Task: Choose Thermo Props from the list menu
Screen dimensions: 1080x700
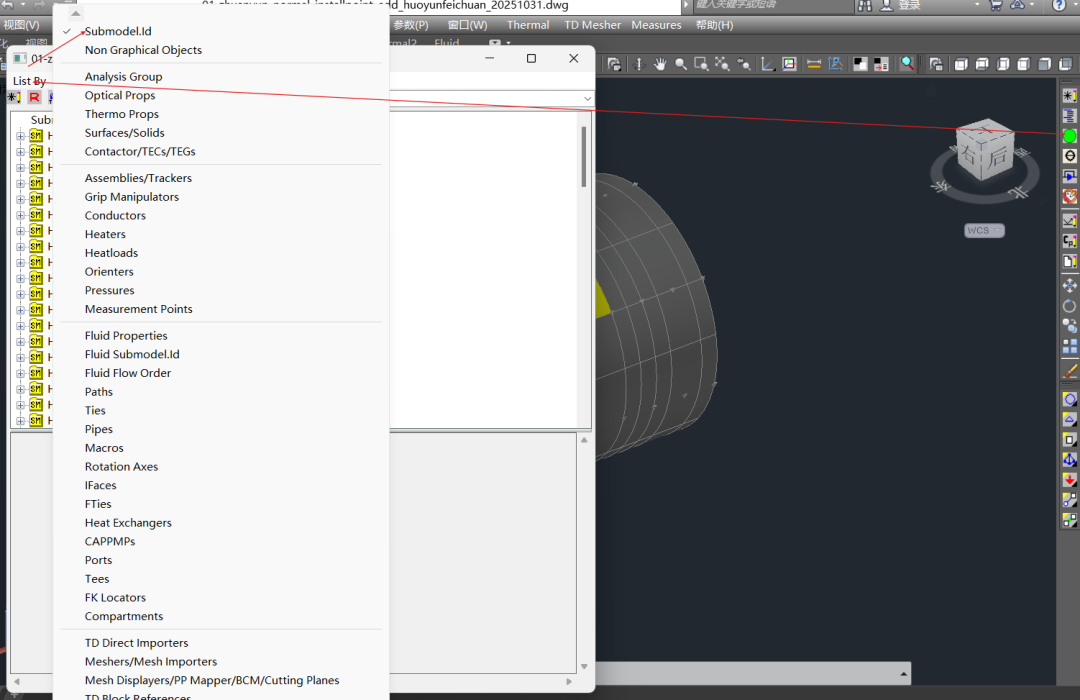Action: 121,114
